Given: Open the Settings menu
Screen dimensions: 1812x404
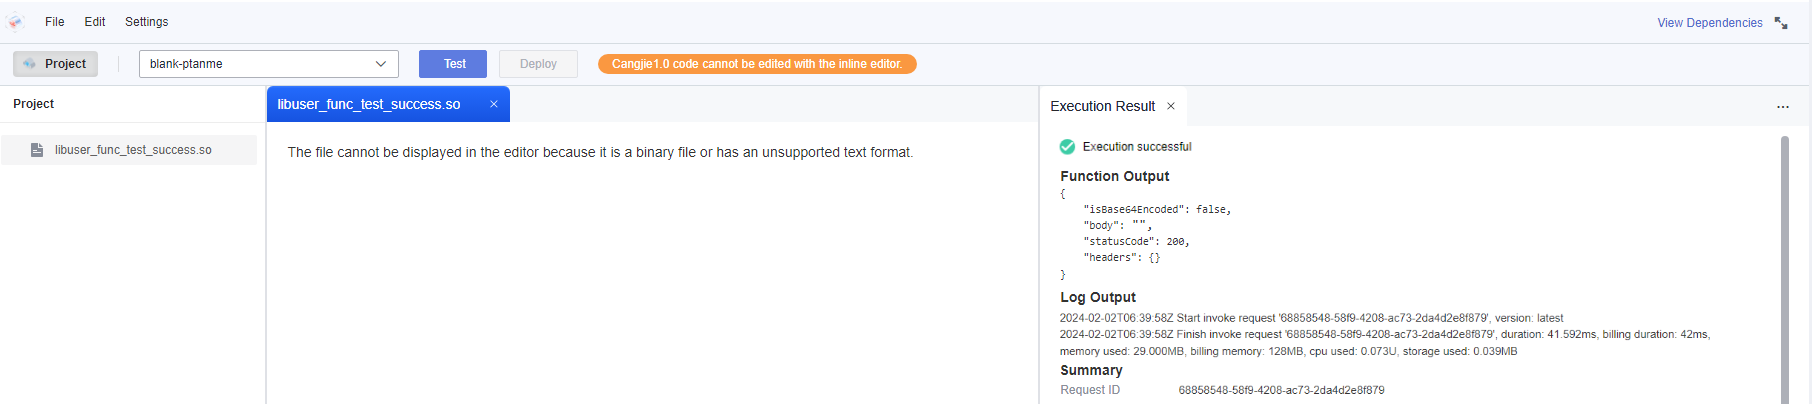Looking at the screenshot, I should [146, 22].
